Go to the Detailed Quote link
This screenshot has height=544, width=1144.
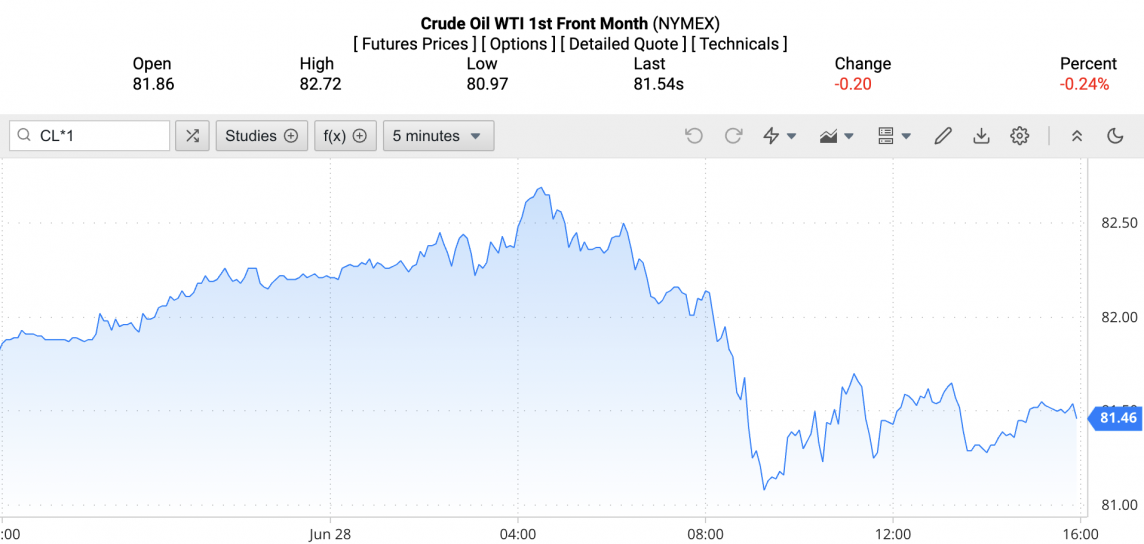623,44
